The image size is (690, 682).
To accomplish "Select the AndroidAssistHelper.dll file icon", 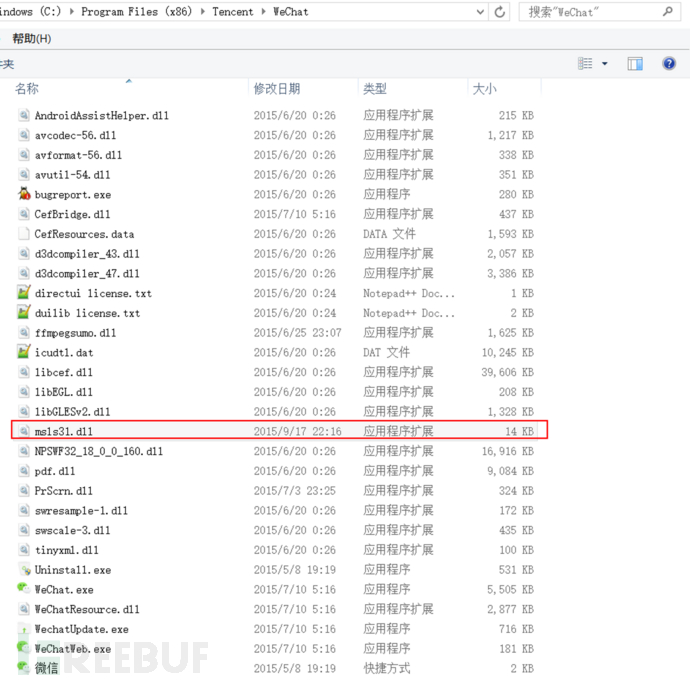I will (x=24, y=115).
